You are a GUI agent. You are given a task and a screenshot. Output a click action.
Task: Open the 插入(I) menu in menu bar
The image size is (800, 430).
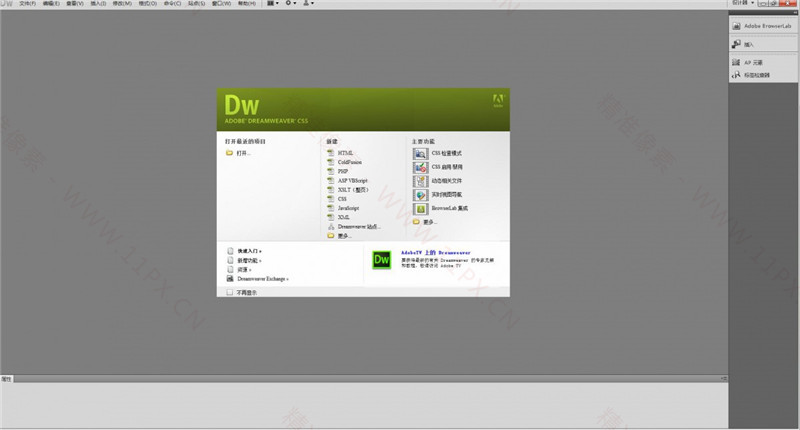point(98,3)
